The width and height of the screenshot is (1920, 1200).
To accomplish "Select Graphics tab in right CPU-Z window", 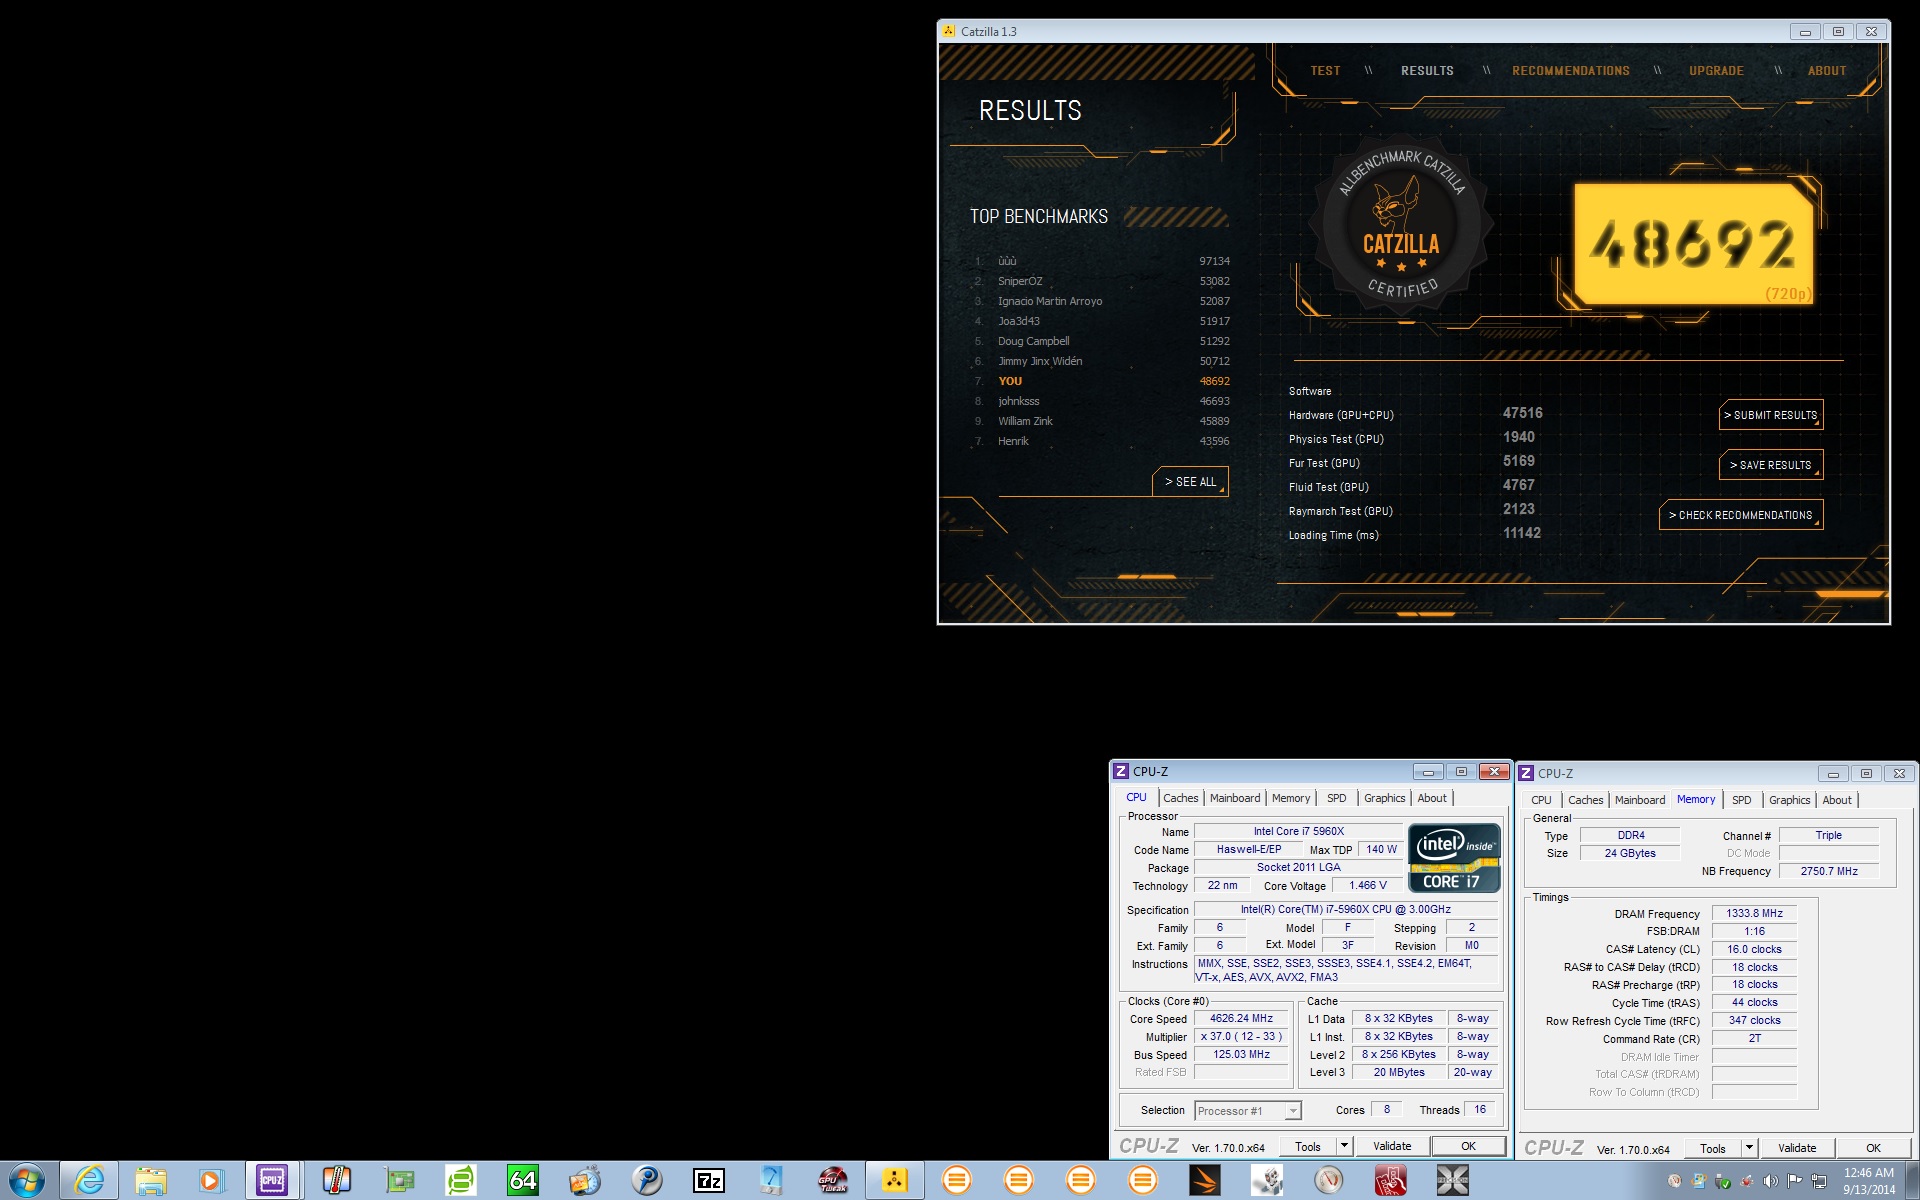I will 1789,800.
